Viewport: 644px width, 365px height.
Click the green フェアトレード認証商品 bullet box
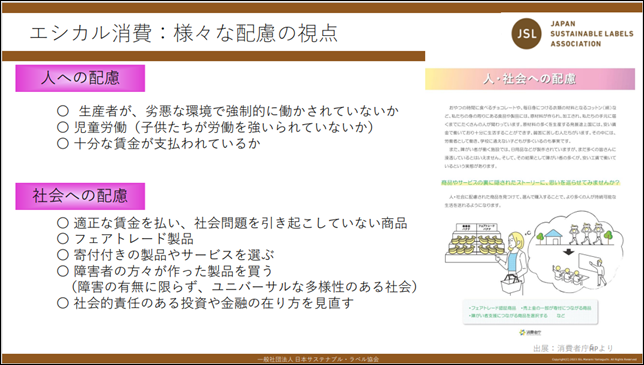click(x=530, y=312)
